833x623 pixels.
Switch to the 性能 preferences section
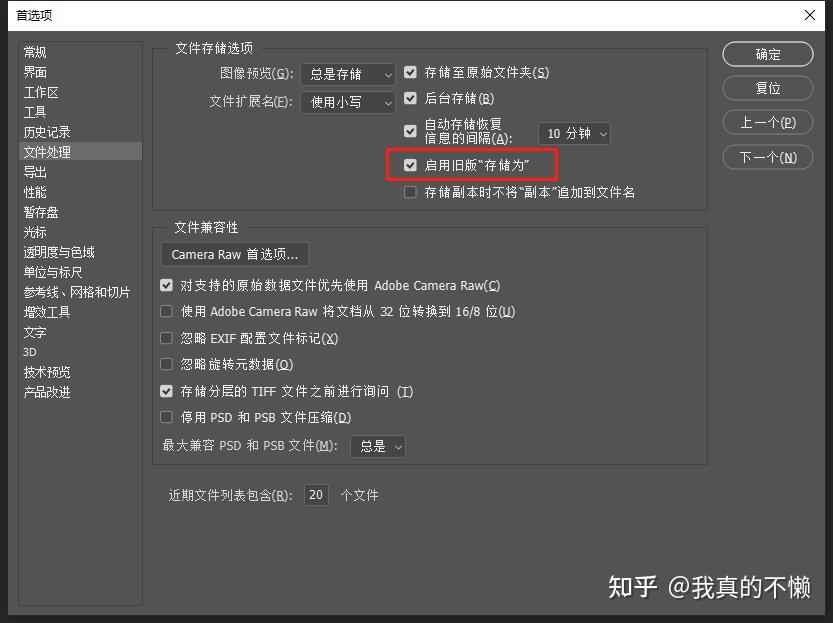pyautogui.click(x=33, y=191)
